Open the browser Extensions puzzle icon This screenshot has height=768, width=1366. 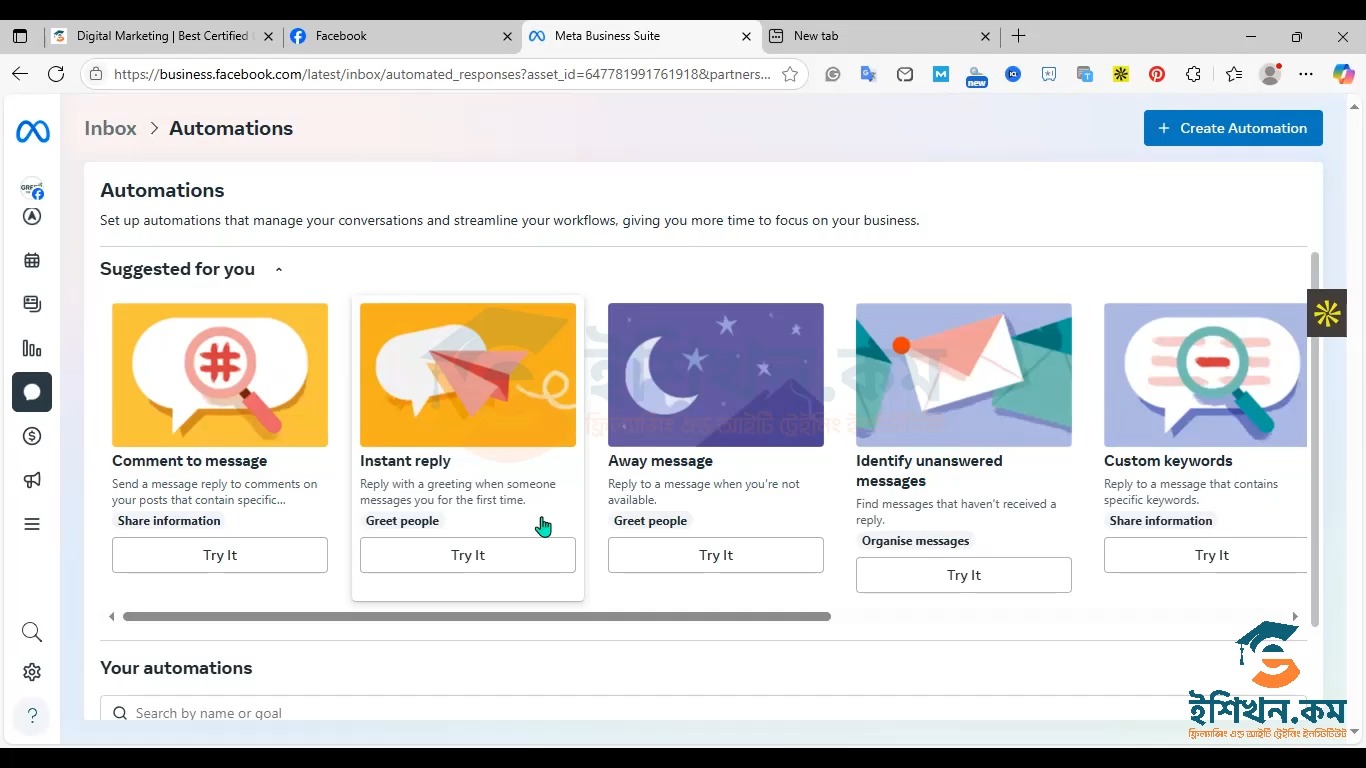point(1193,74)
